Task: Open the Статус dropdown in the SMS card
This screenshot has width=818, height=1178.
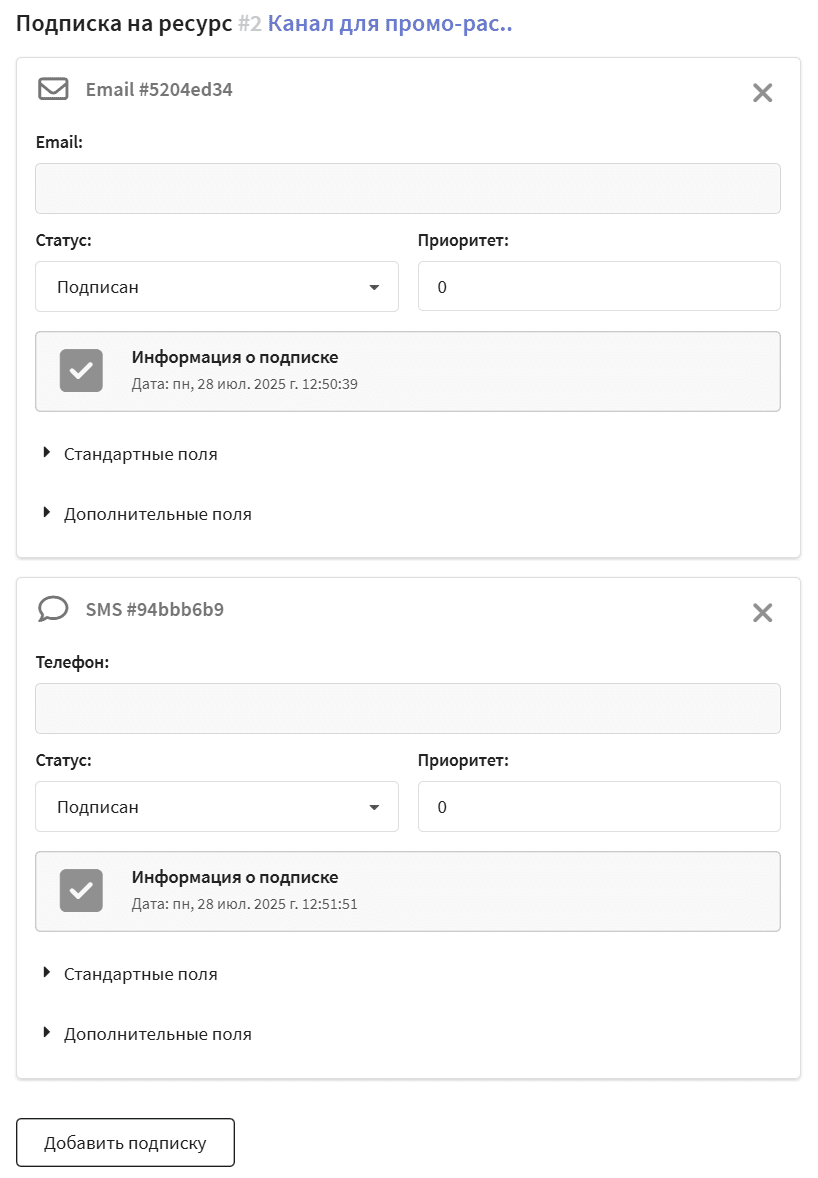Action: [x=217, y=806]
